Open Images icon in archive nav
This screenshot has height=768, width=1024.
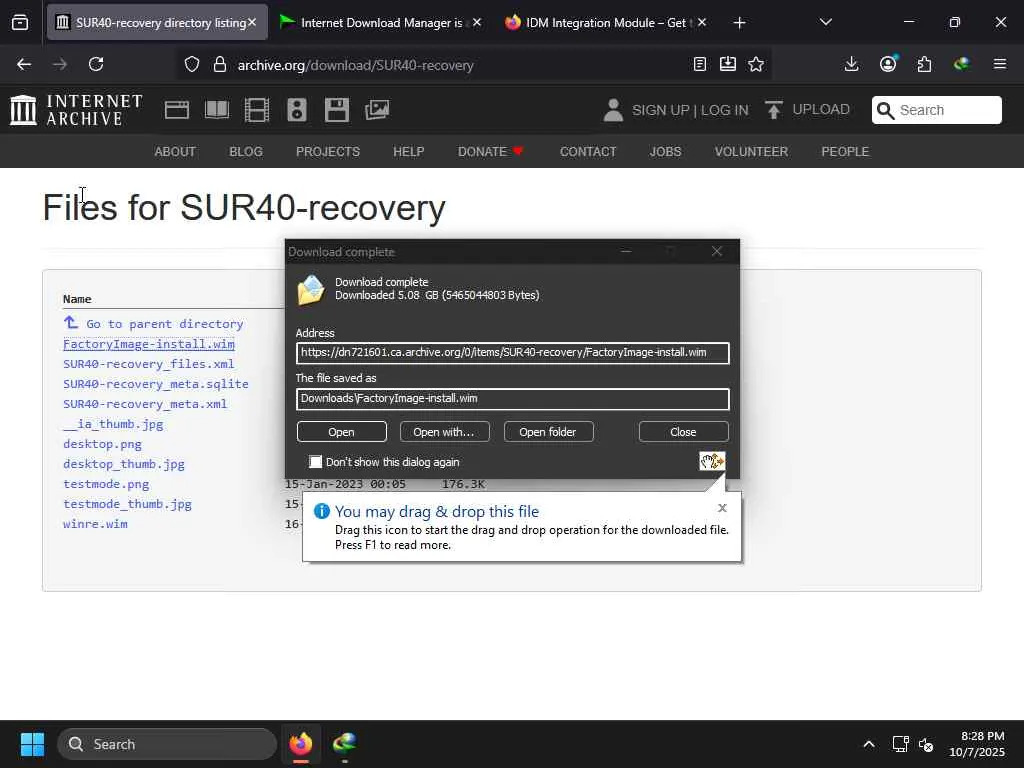point(377,110)
